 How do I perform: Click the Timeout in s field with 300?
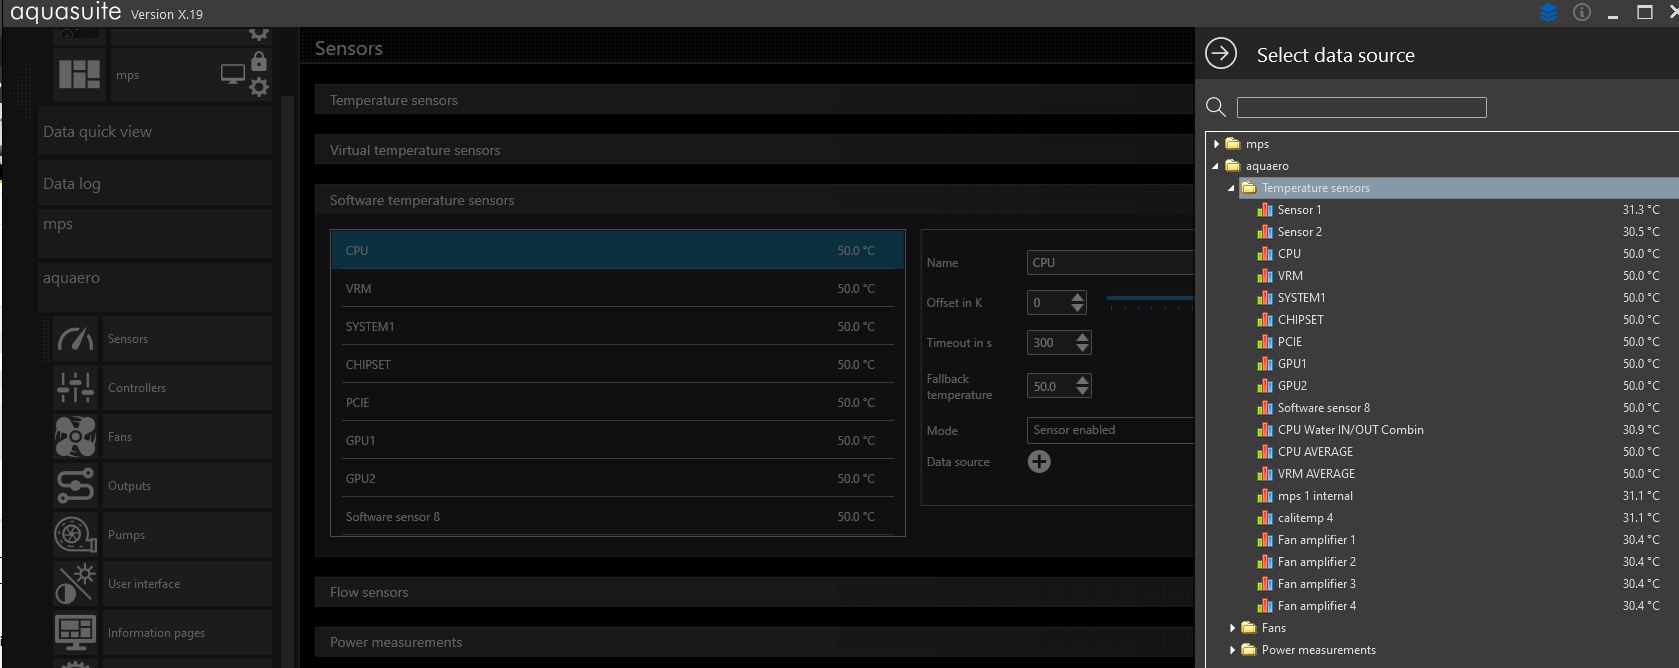point(1050,343)
